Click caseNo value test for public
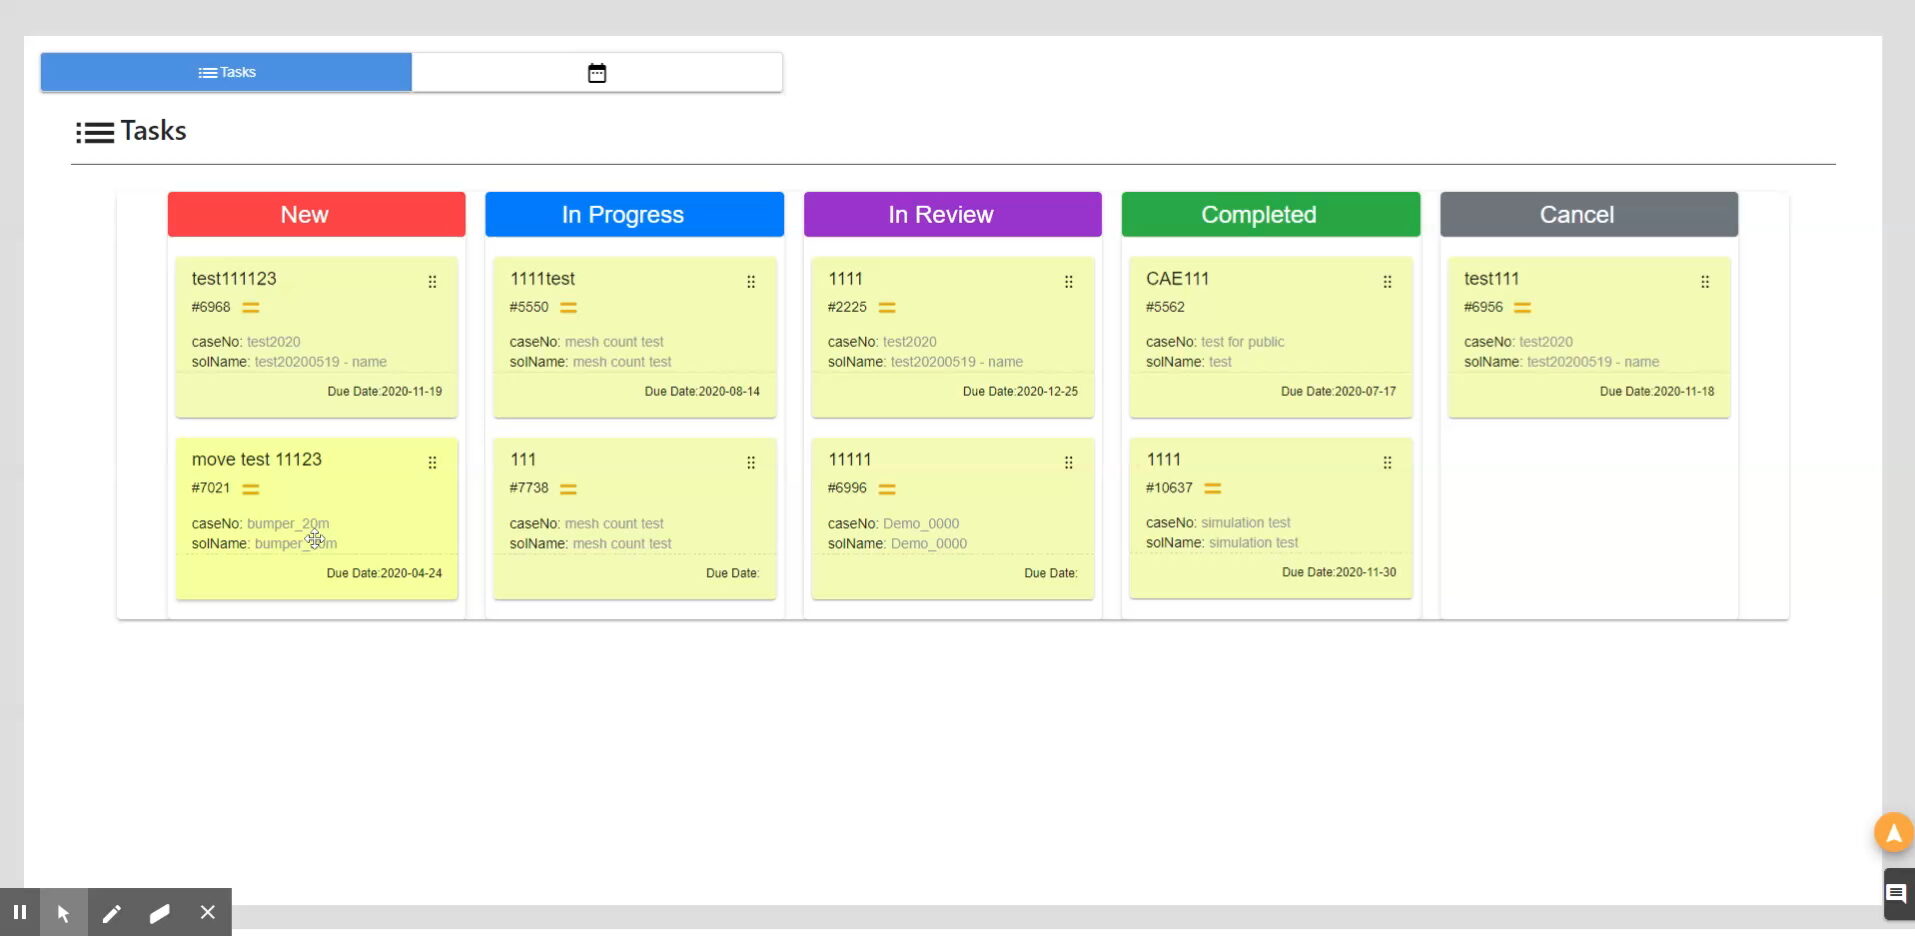This screenshot has height=936, width=1915. pos(1242,342)
